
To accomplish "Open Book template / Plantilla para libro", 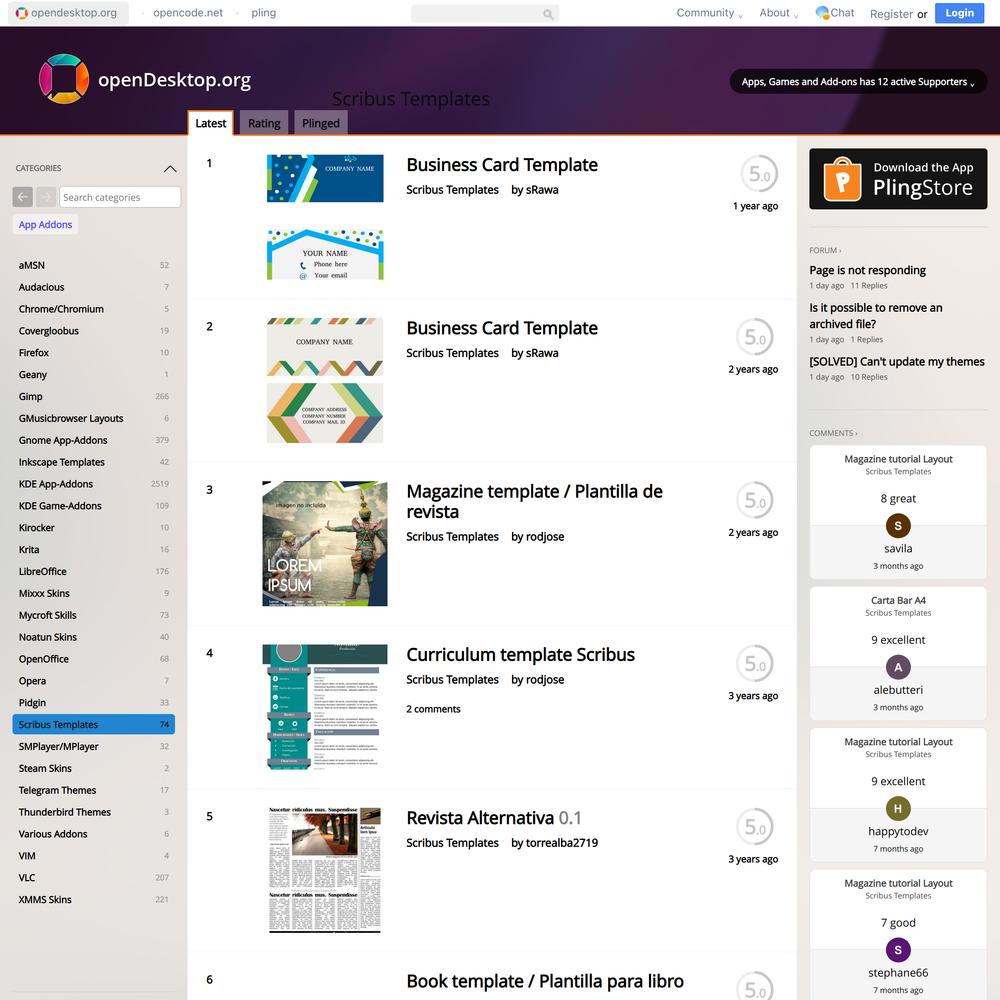I will click(545, 982).
